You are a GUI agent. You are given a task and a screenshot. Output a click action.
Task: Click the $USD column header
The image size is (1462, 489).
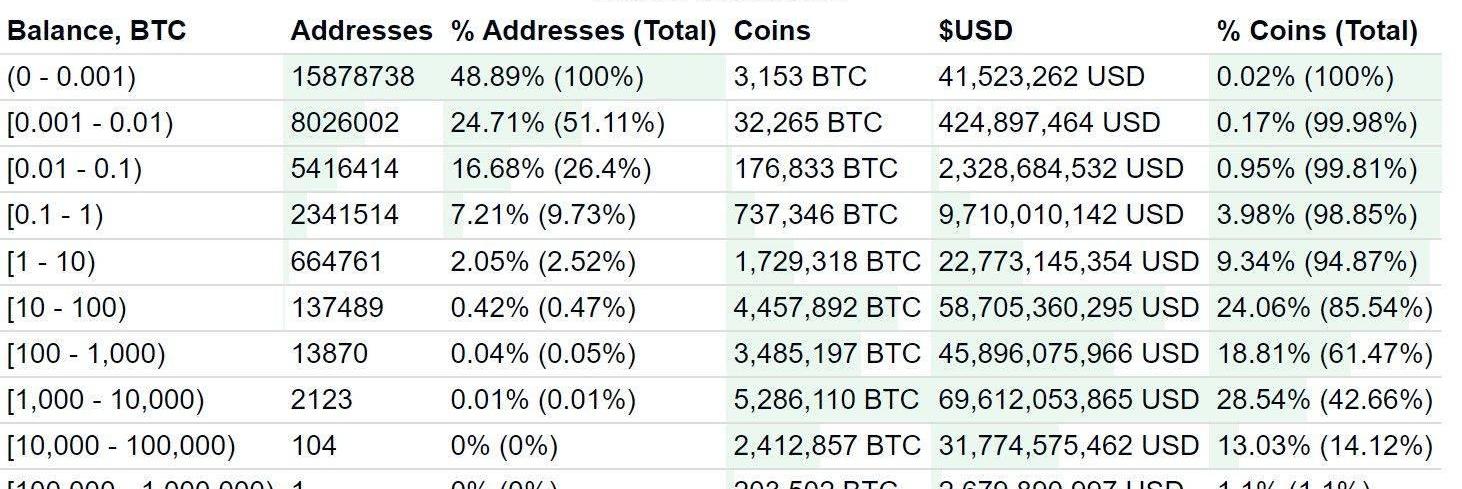pos(975,31)
